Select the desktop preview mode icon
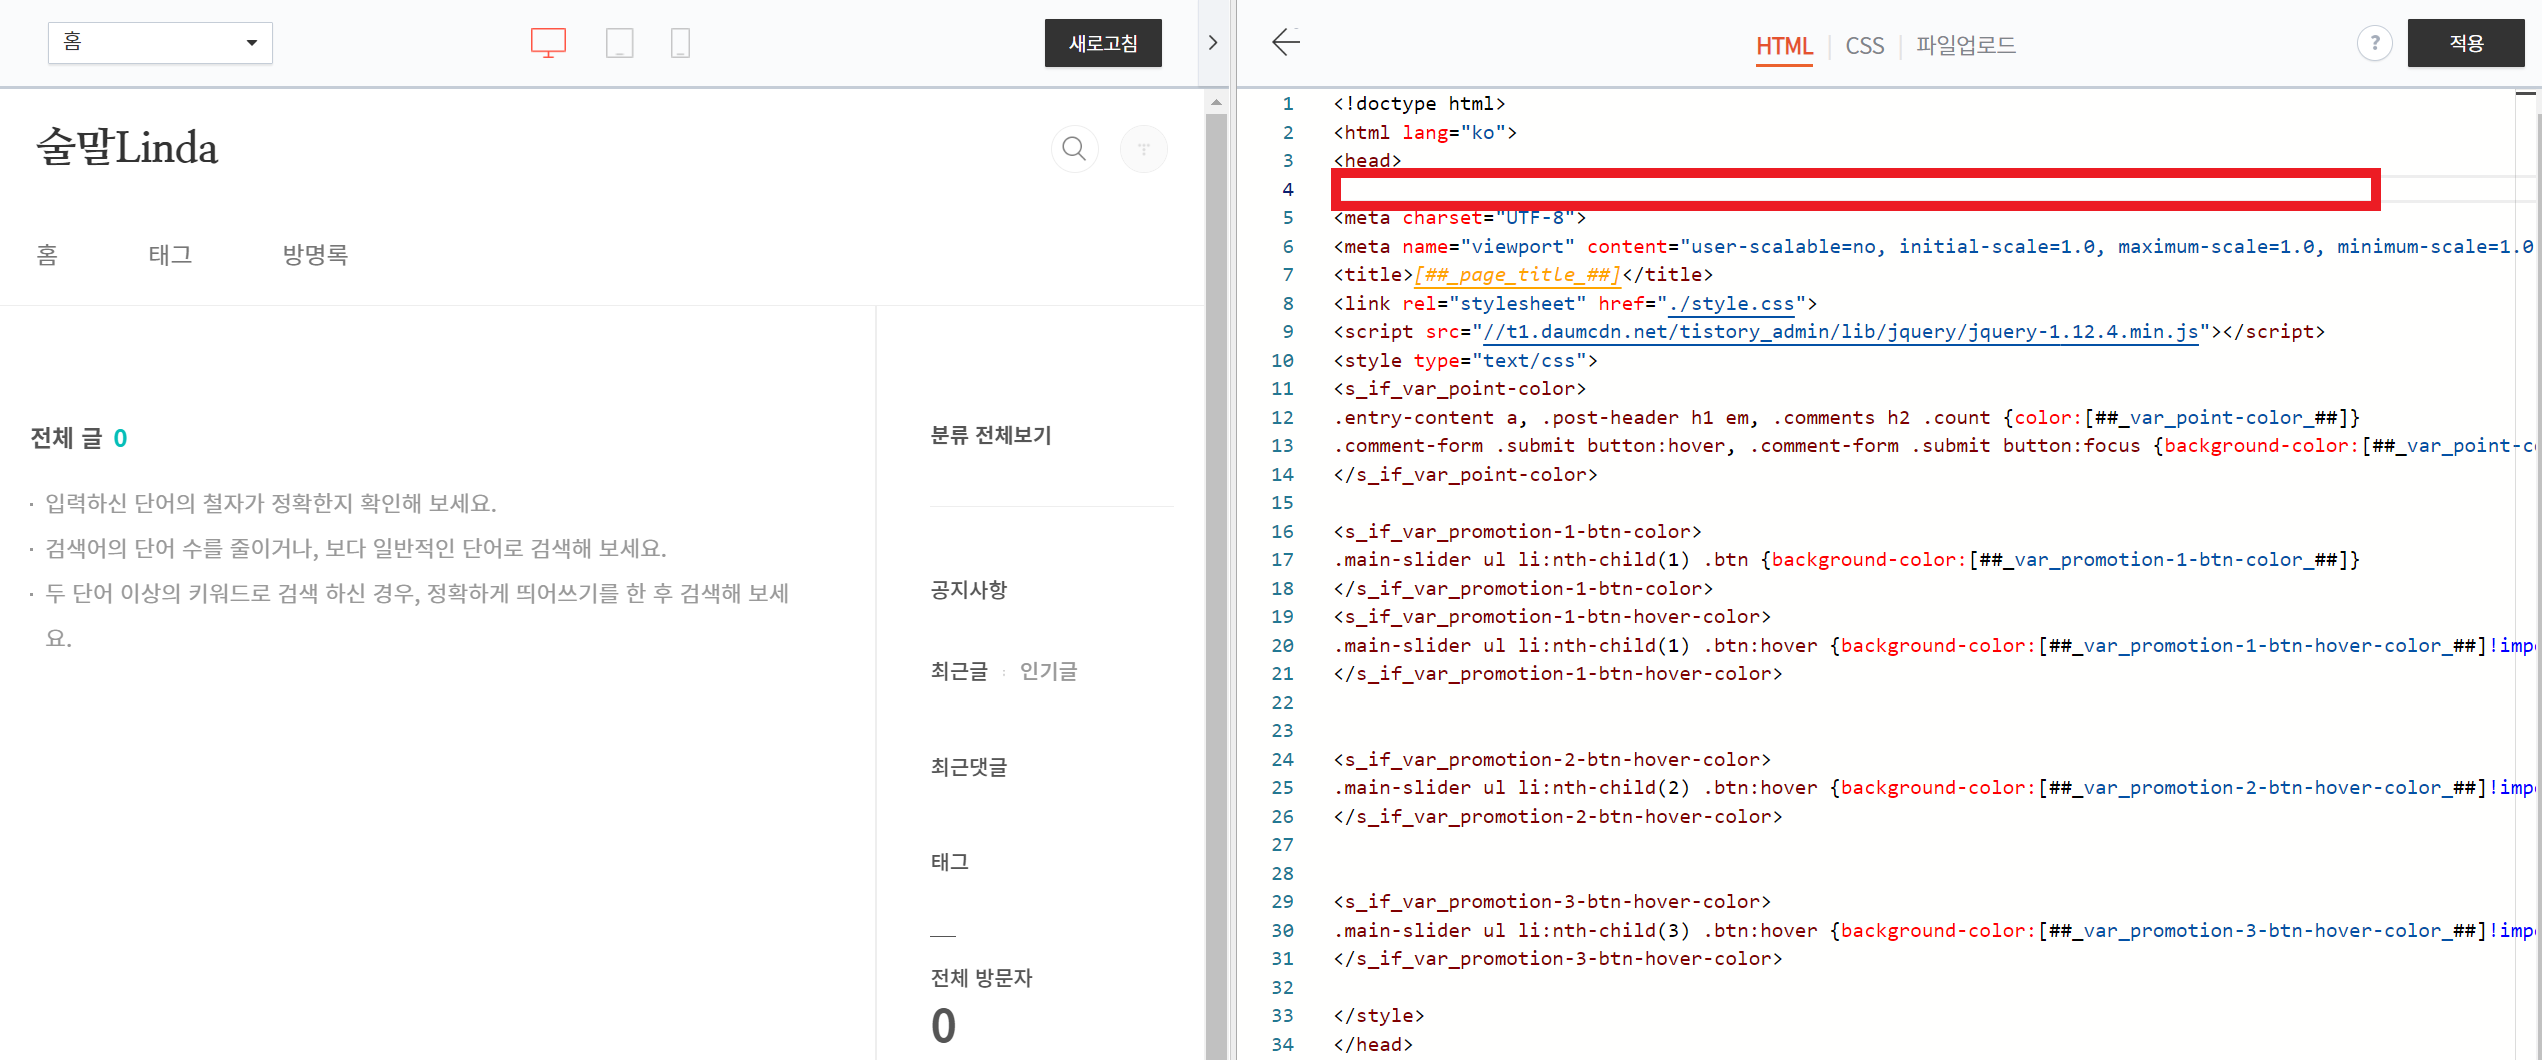The width and height of the screenshot is (2542, 1060). [548, 43]
